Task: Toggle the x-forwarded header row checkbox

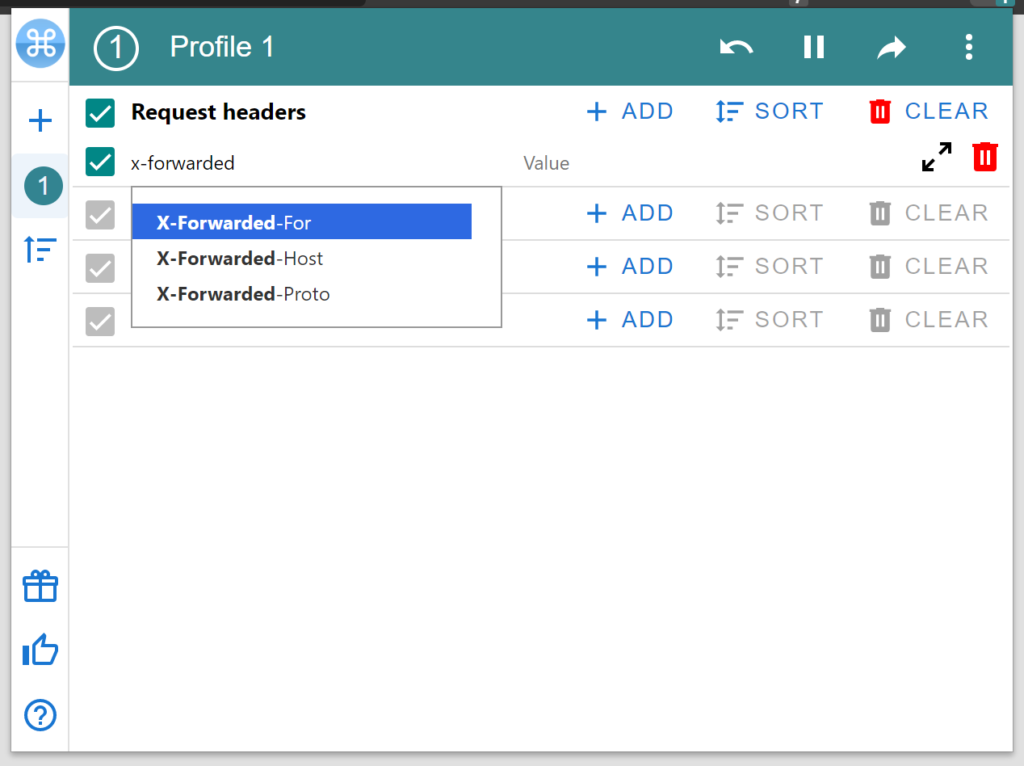Action: point(100,162)
